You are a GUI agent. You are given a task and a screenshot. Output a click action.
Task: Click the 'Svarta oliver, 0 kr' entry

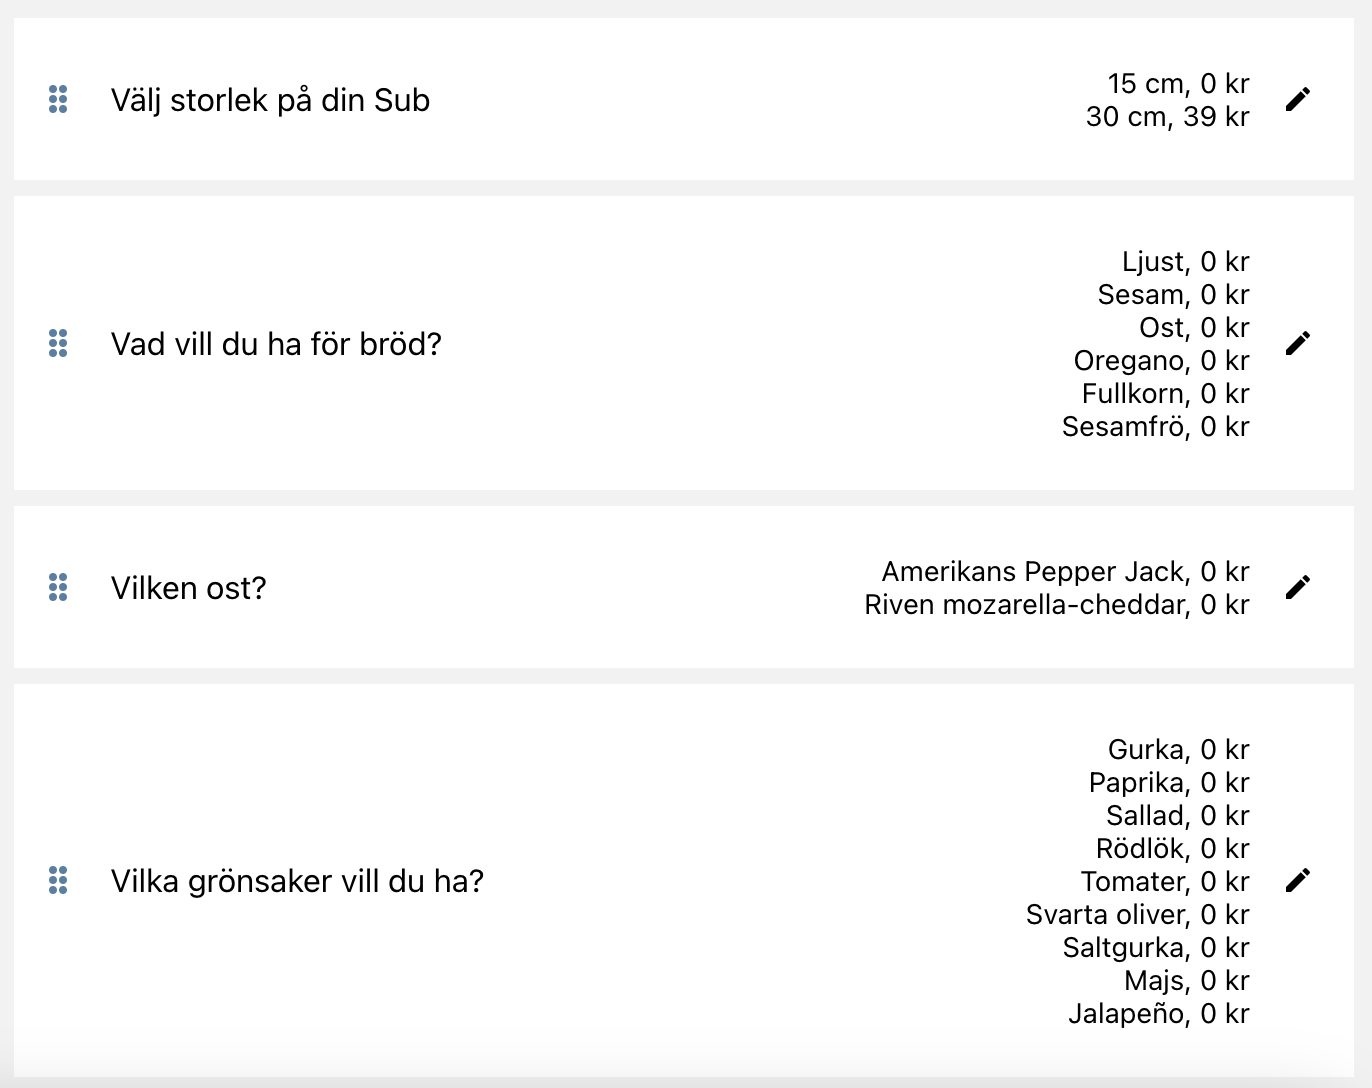point(1138,915)
